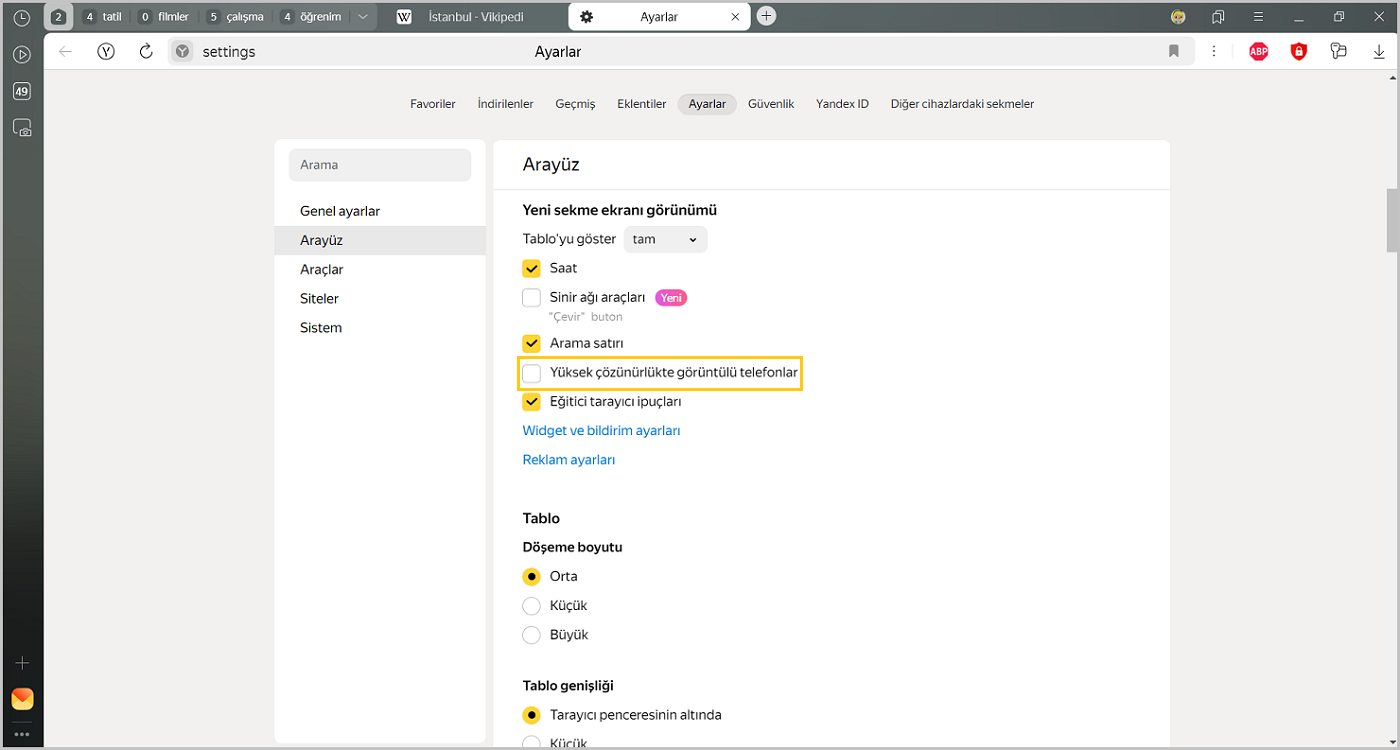1400x750 pixels.
Task: Uncheck the Saat checkbox
Action: pyautogui.click(x=532, y=268)
